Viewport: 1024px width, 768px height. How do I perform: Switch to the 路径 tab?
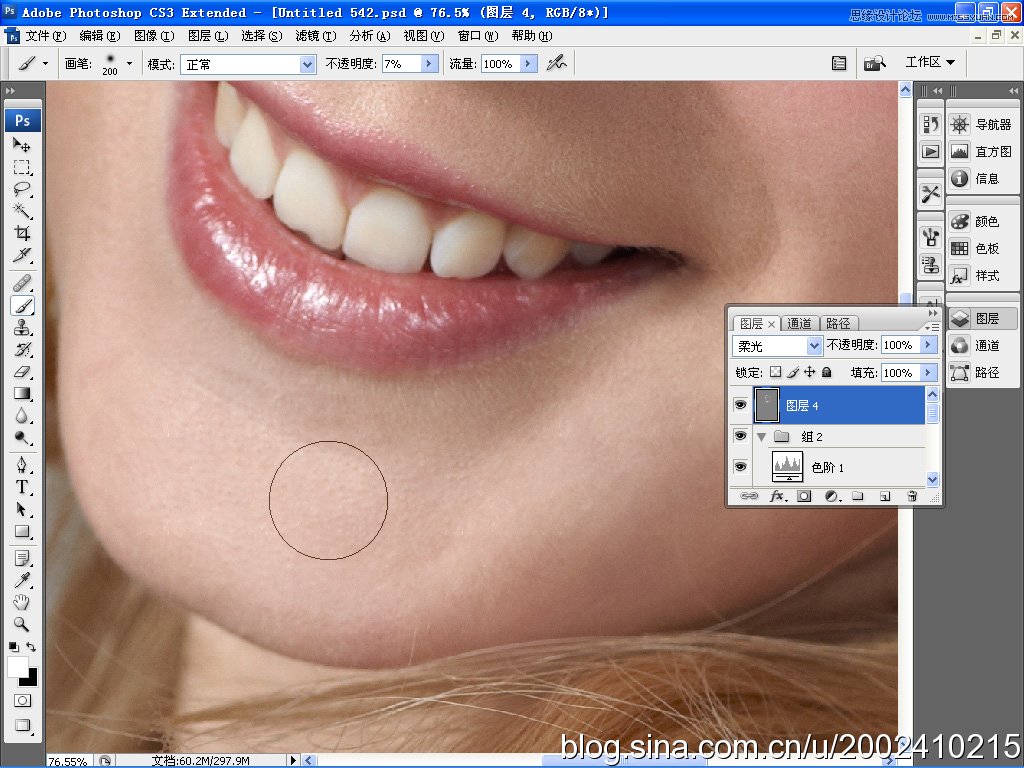[838, 323]
